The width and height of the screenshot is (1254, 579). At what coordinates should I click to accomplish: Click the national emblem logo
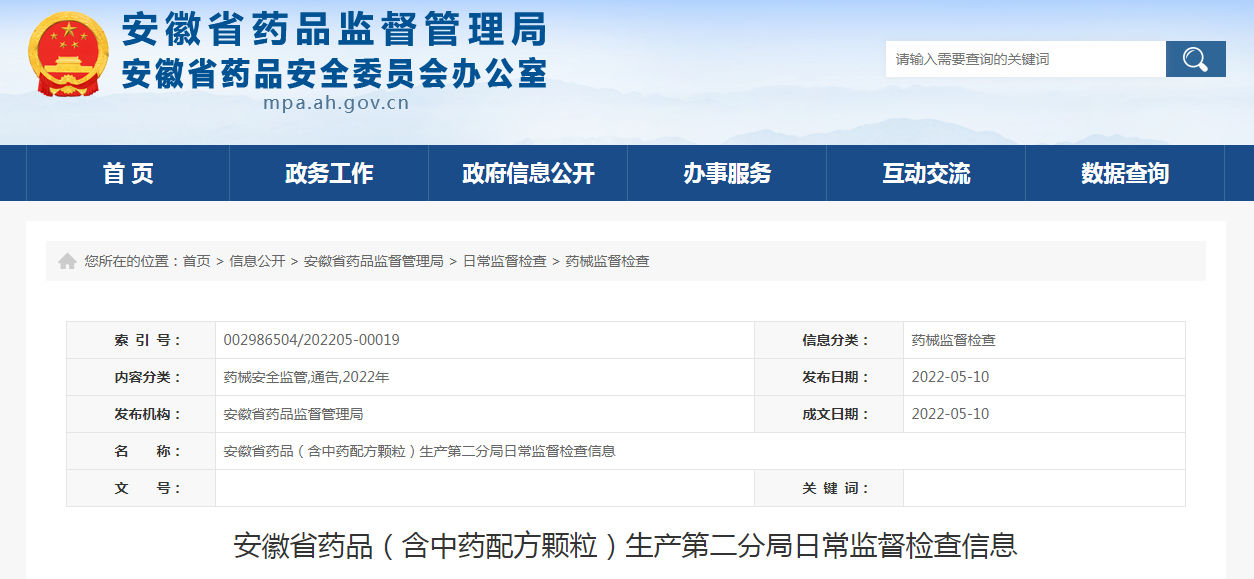(69, 54)
